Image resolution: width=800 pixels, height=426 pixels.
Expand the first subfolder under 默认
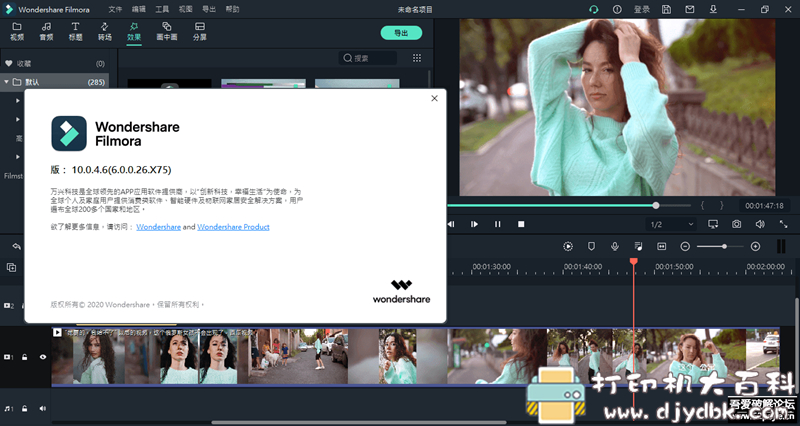[18, 101]
